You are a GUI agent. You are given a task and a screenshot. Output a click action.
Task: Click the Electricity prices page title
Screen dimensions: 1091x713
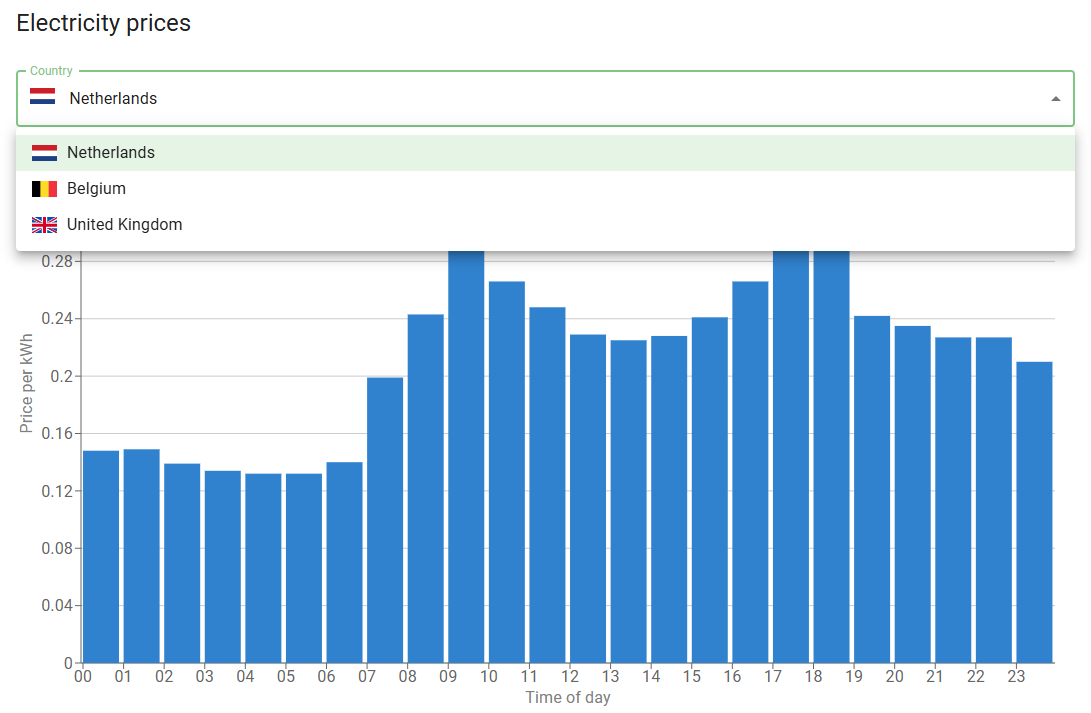tap(103, 22)
